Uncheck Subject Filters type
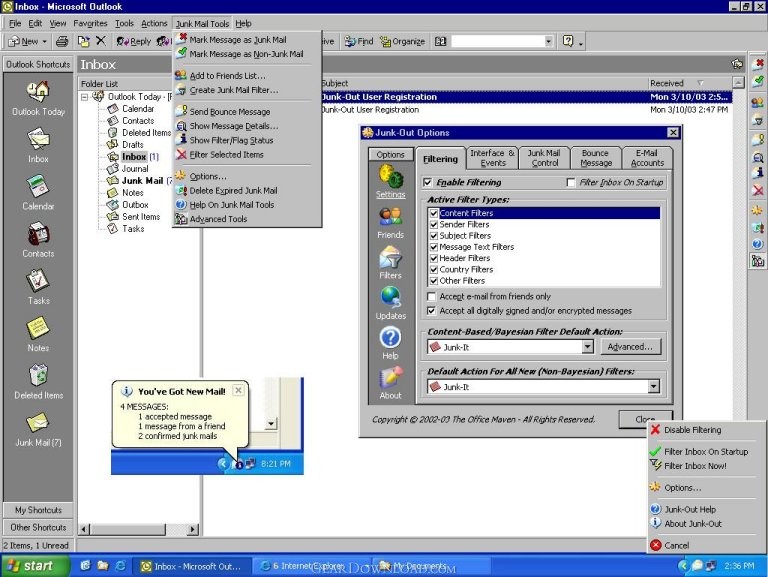Viewport: 768px width, 577px height. pos(433,236)
